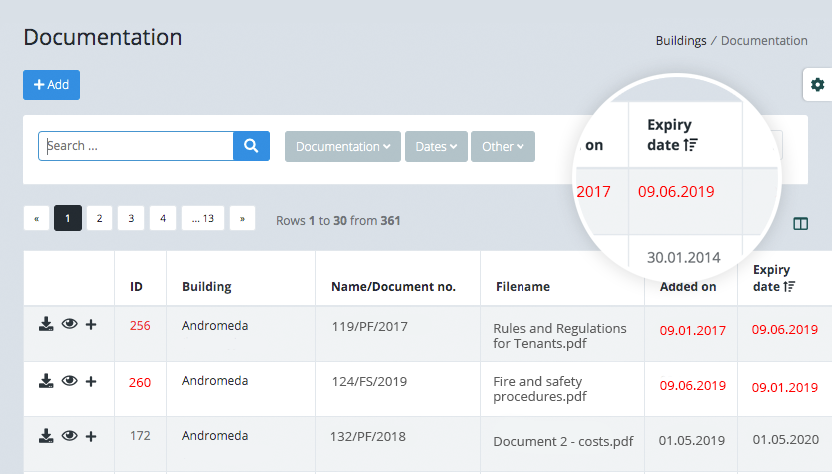Click expiry date 01.05.2020

pos(786,439)
